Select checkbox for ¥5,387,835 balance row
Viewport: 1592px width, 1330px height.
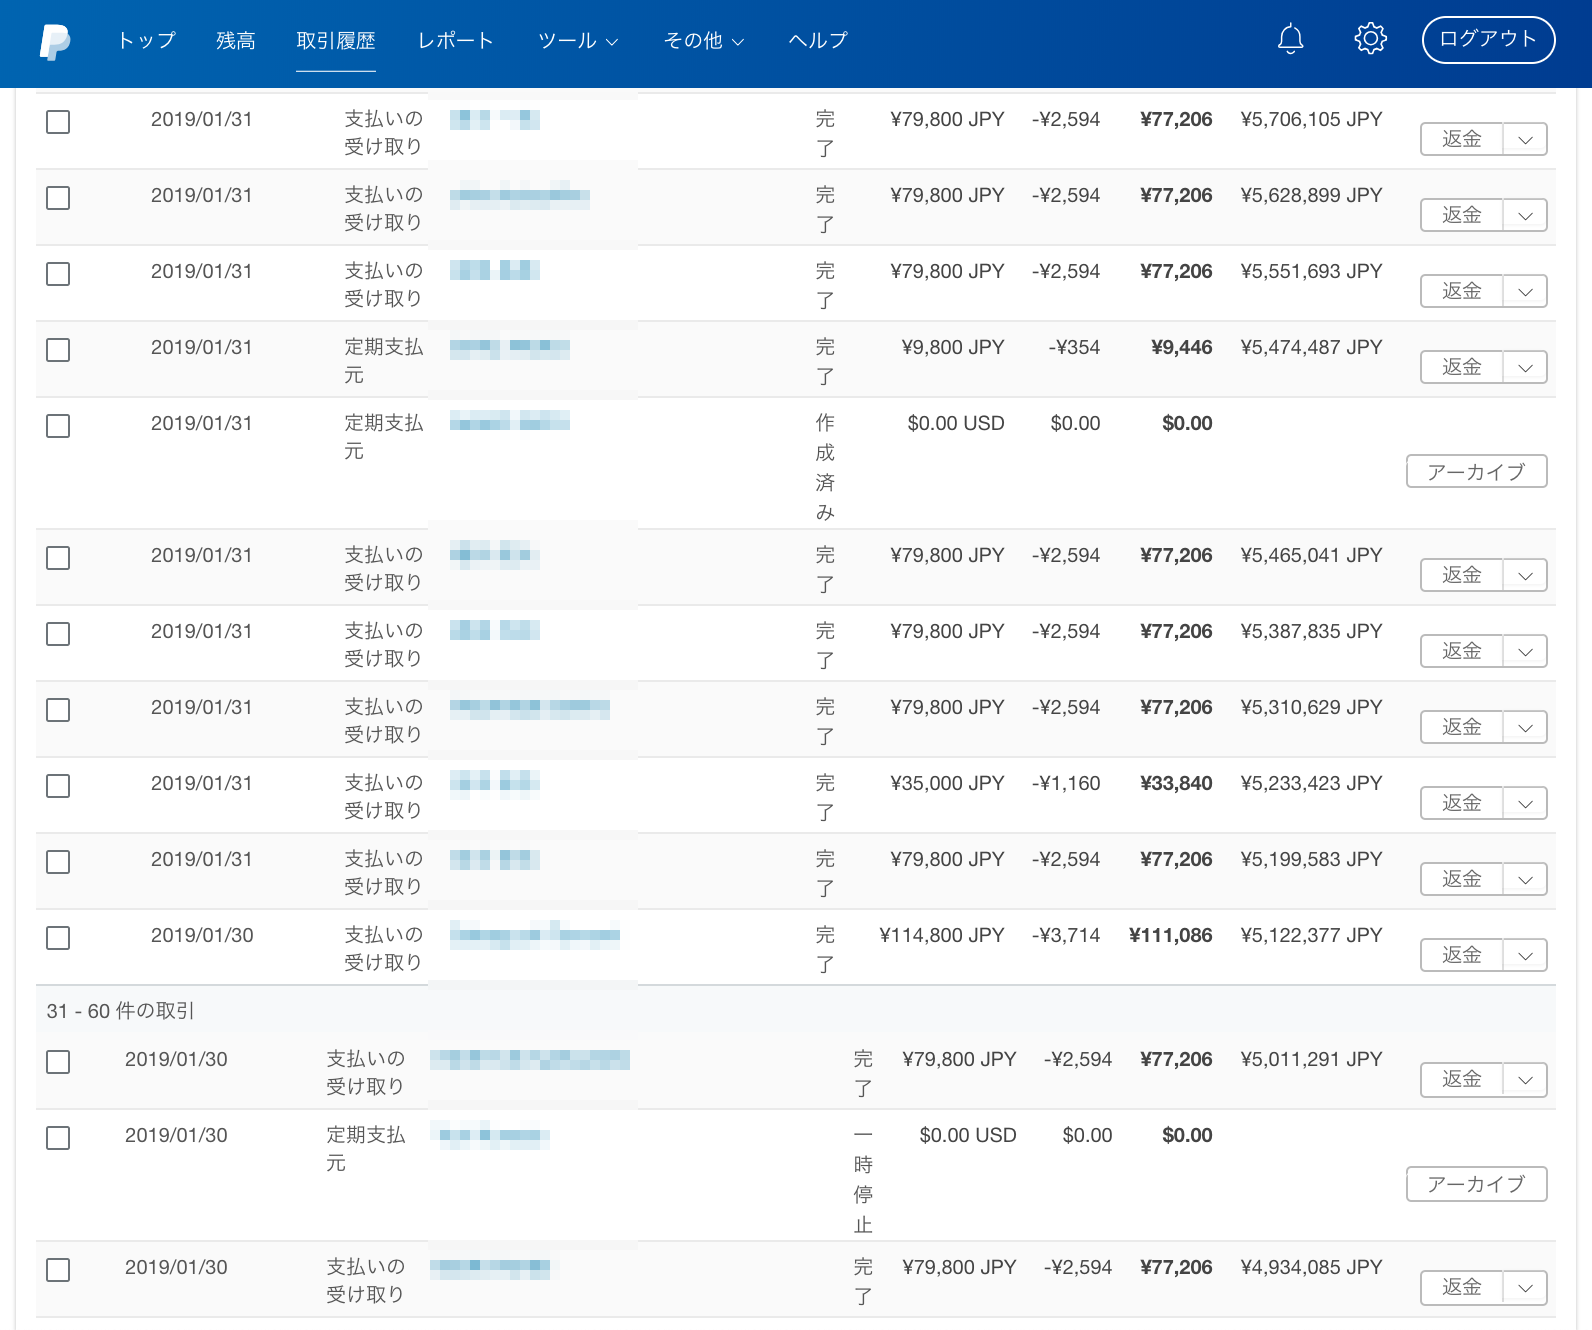[x=58, y=634]
